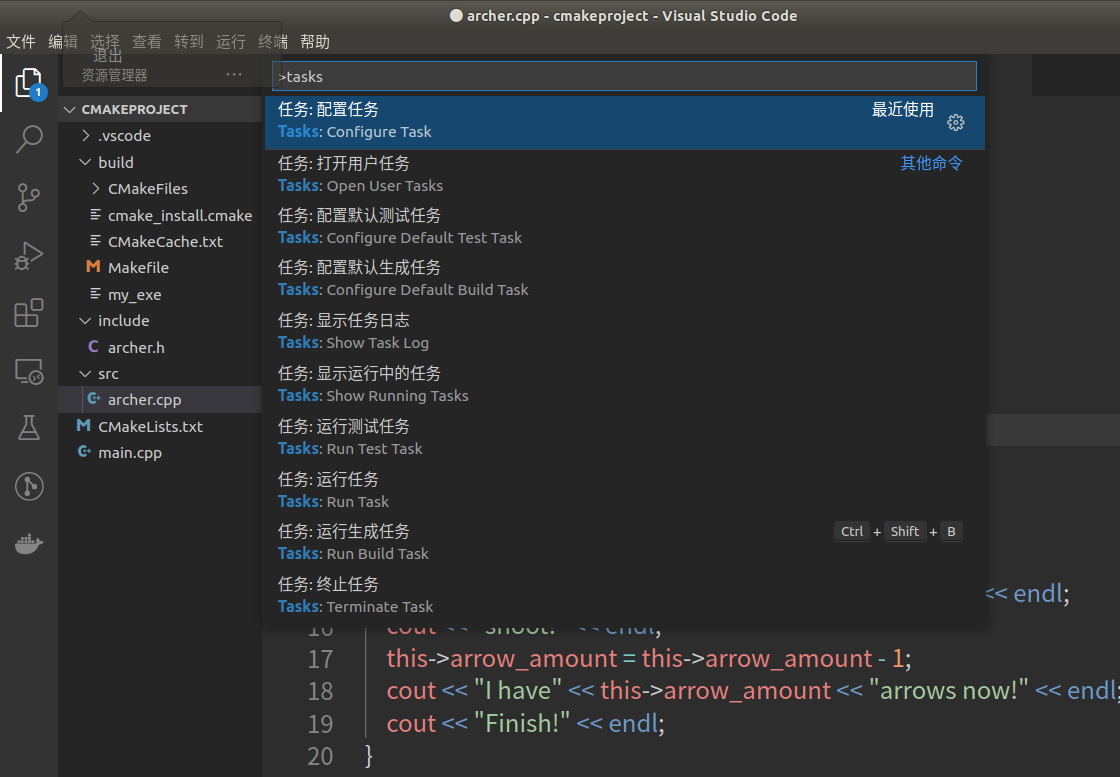Select Configure Default Test Task command

point(624,228)
